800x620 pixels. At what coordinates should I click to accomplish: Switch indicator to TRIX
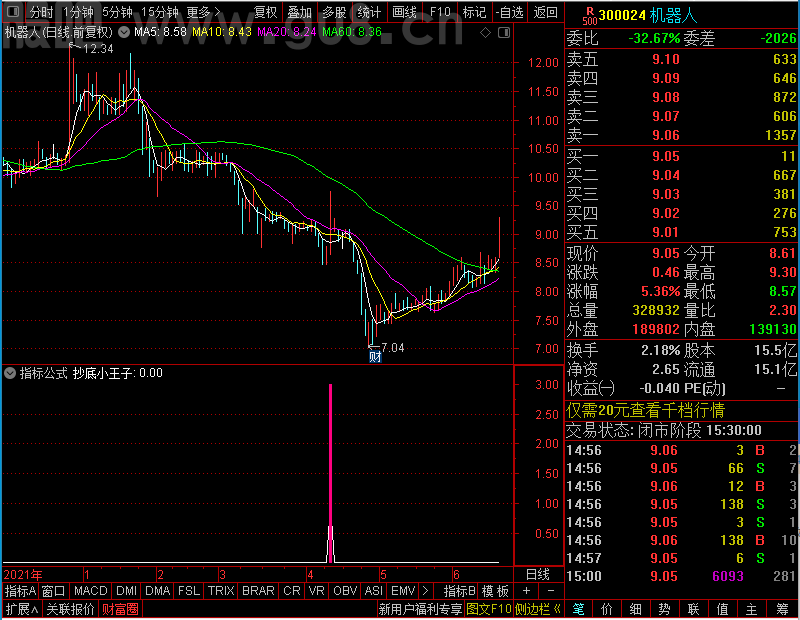pyautogui.click(x=221, y=591)
